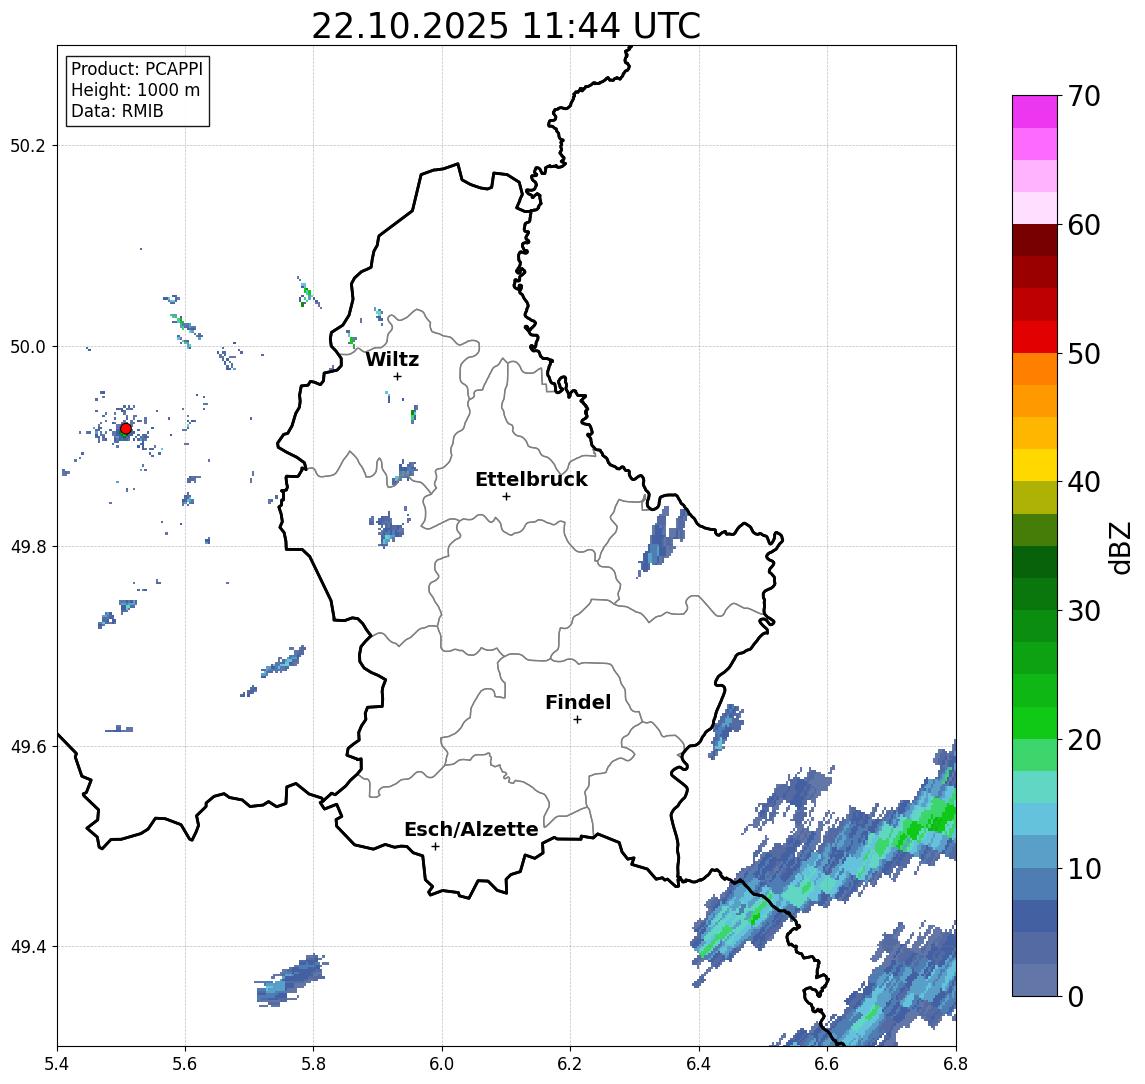This screenshot has width=1145, height=1084.
Task: Click the longitude tick label 6.4
Action: click(699, 1064)
